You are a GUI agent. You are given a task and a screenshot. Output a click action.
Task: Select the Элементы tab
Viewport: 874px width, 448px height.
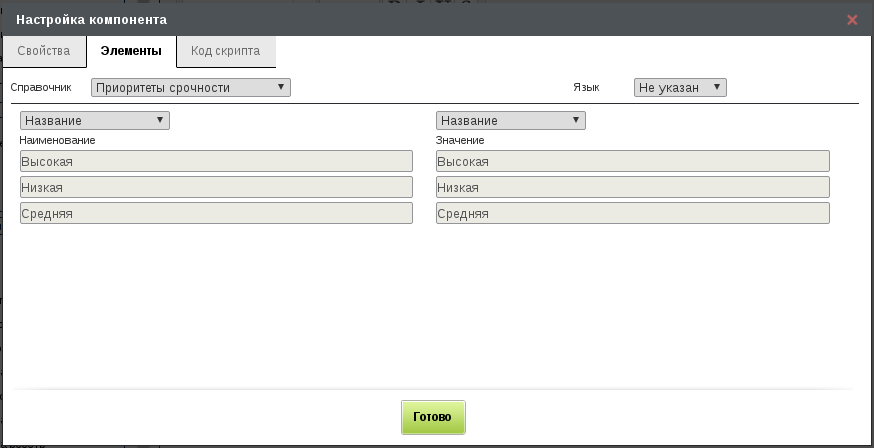pos(131,51)
